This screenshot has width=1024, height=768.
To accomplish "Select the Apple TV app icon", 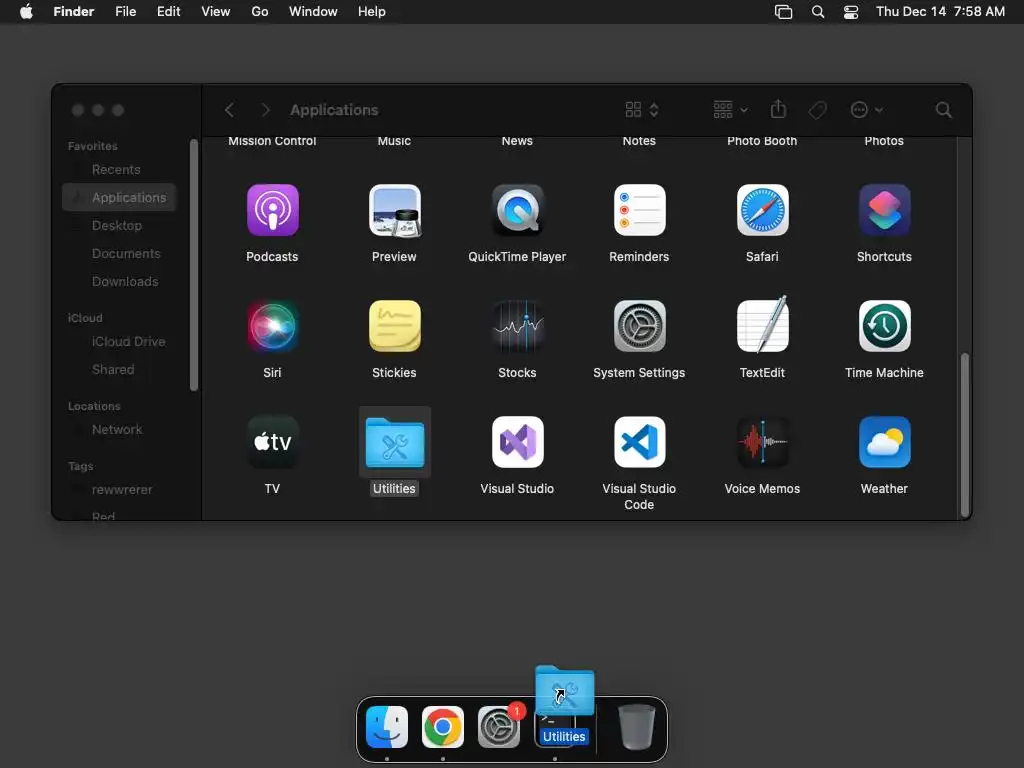I will click(x=272, y=442).
